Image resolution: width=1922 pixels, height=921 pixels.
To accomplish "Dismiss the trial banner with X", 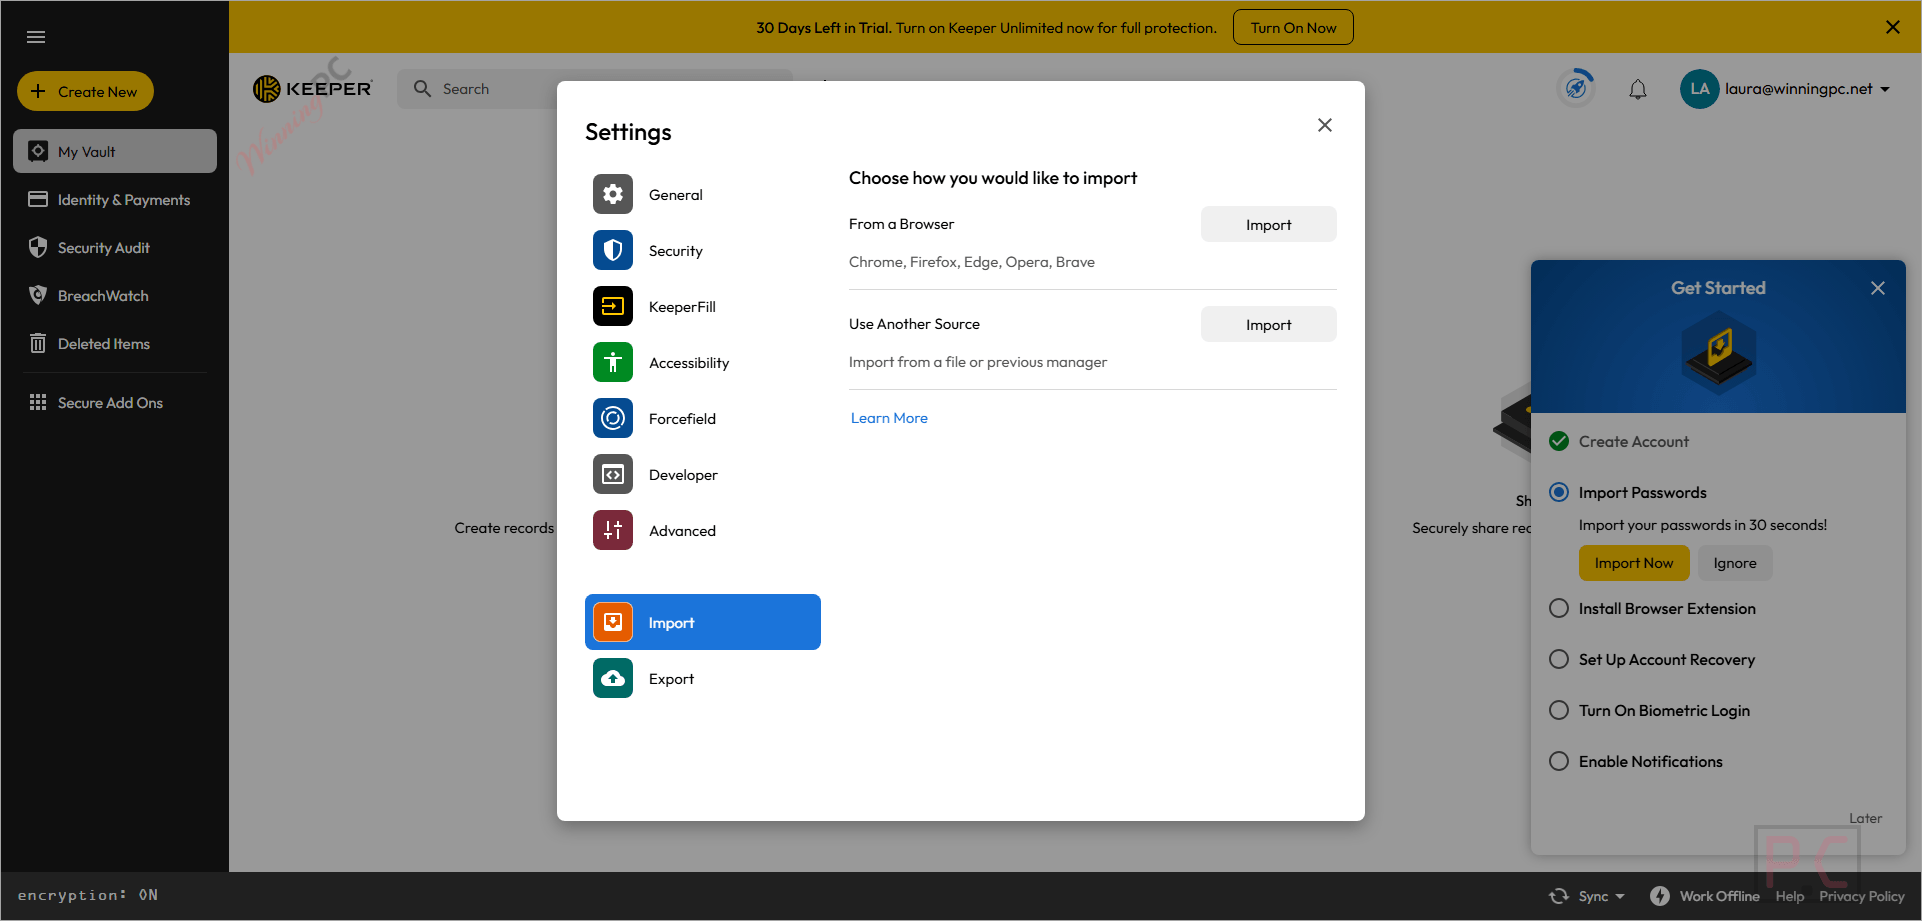I will coord(1893,27).
